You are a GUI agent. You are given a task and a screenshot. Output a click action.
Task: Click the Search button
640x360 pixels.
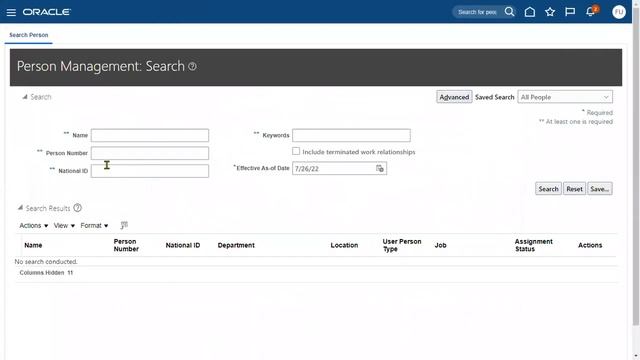(x=548, y=189)
